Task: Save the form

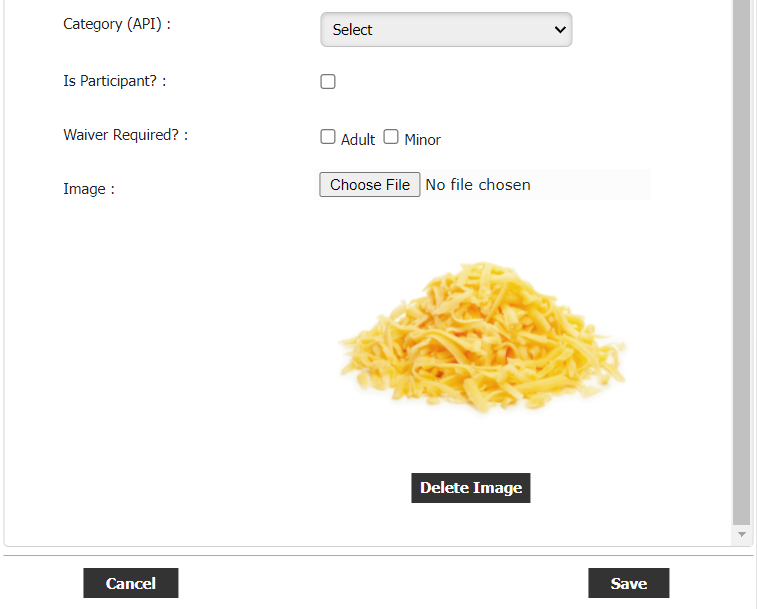Action: (x=629, y=584)
